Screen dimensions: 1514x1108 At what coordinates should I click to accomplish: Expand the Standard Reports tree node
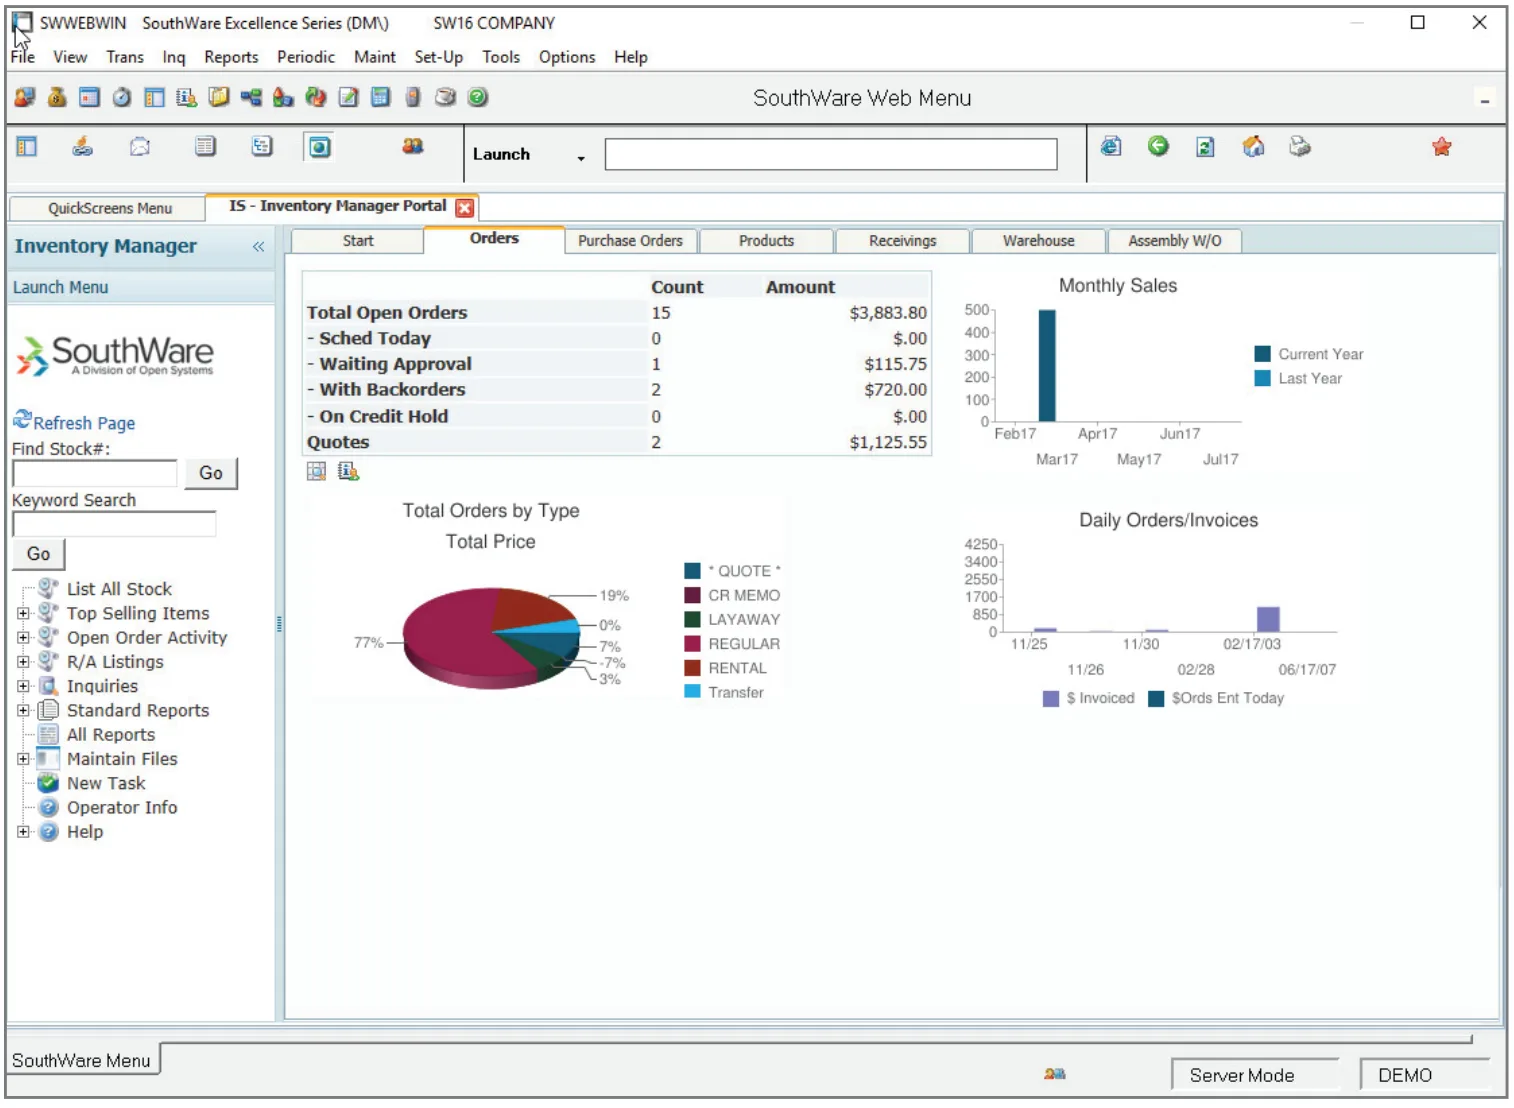click(23, 710)
